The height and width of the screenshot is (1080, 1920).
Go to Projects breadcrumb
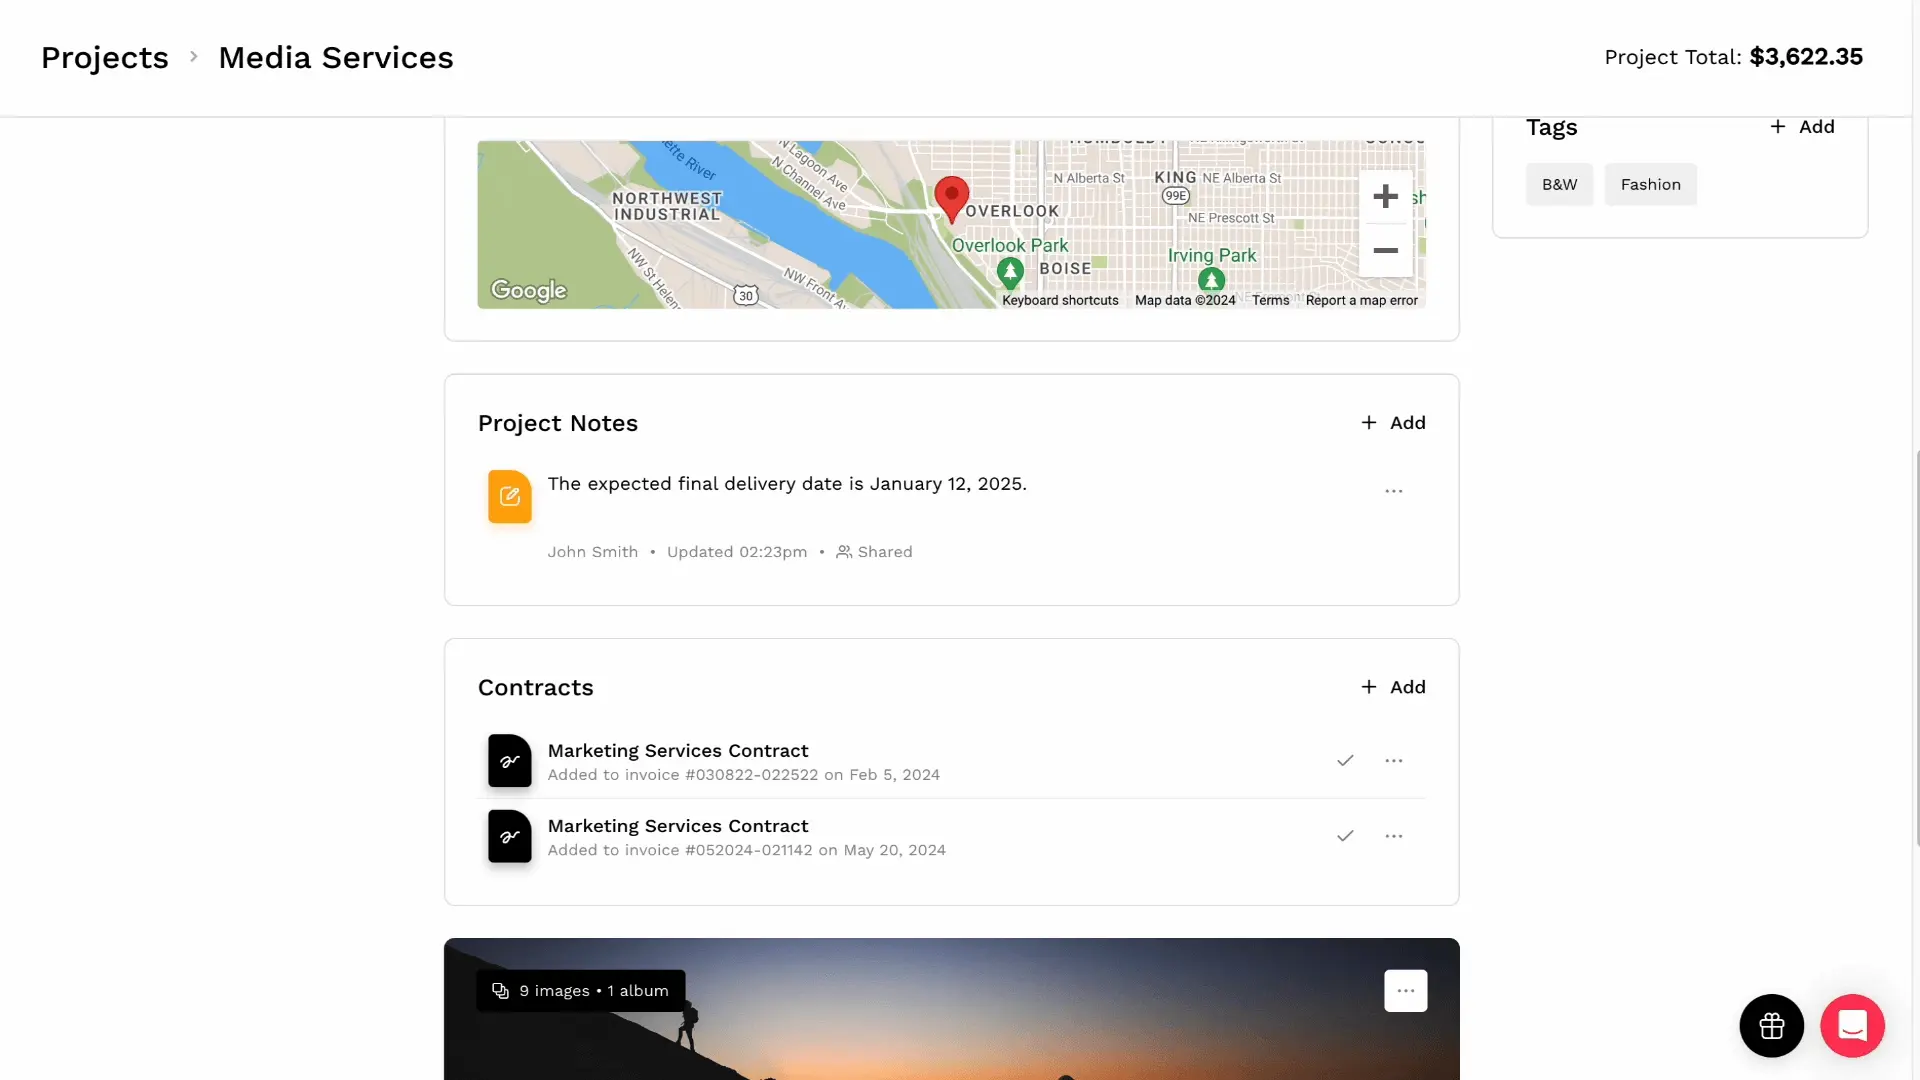tap(105, 58)
